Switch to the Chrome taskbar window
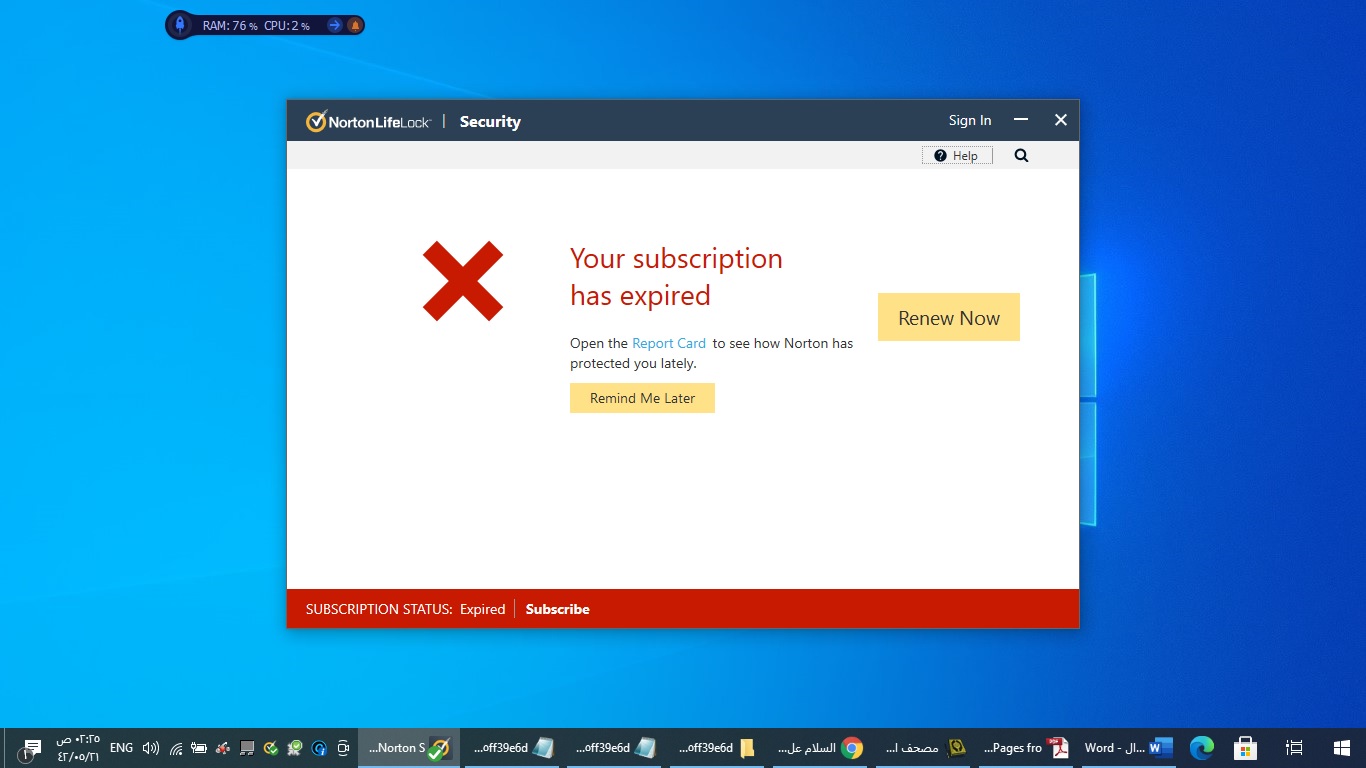This screenshot has width=1366, height=768. coord(820,748)
